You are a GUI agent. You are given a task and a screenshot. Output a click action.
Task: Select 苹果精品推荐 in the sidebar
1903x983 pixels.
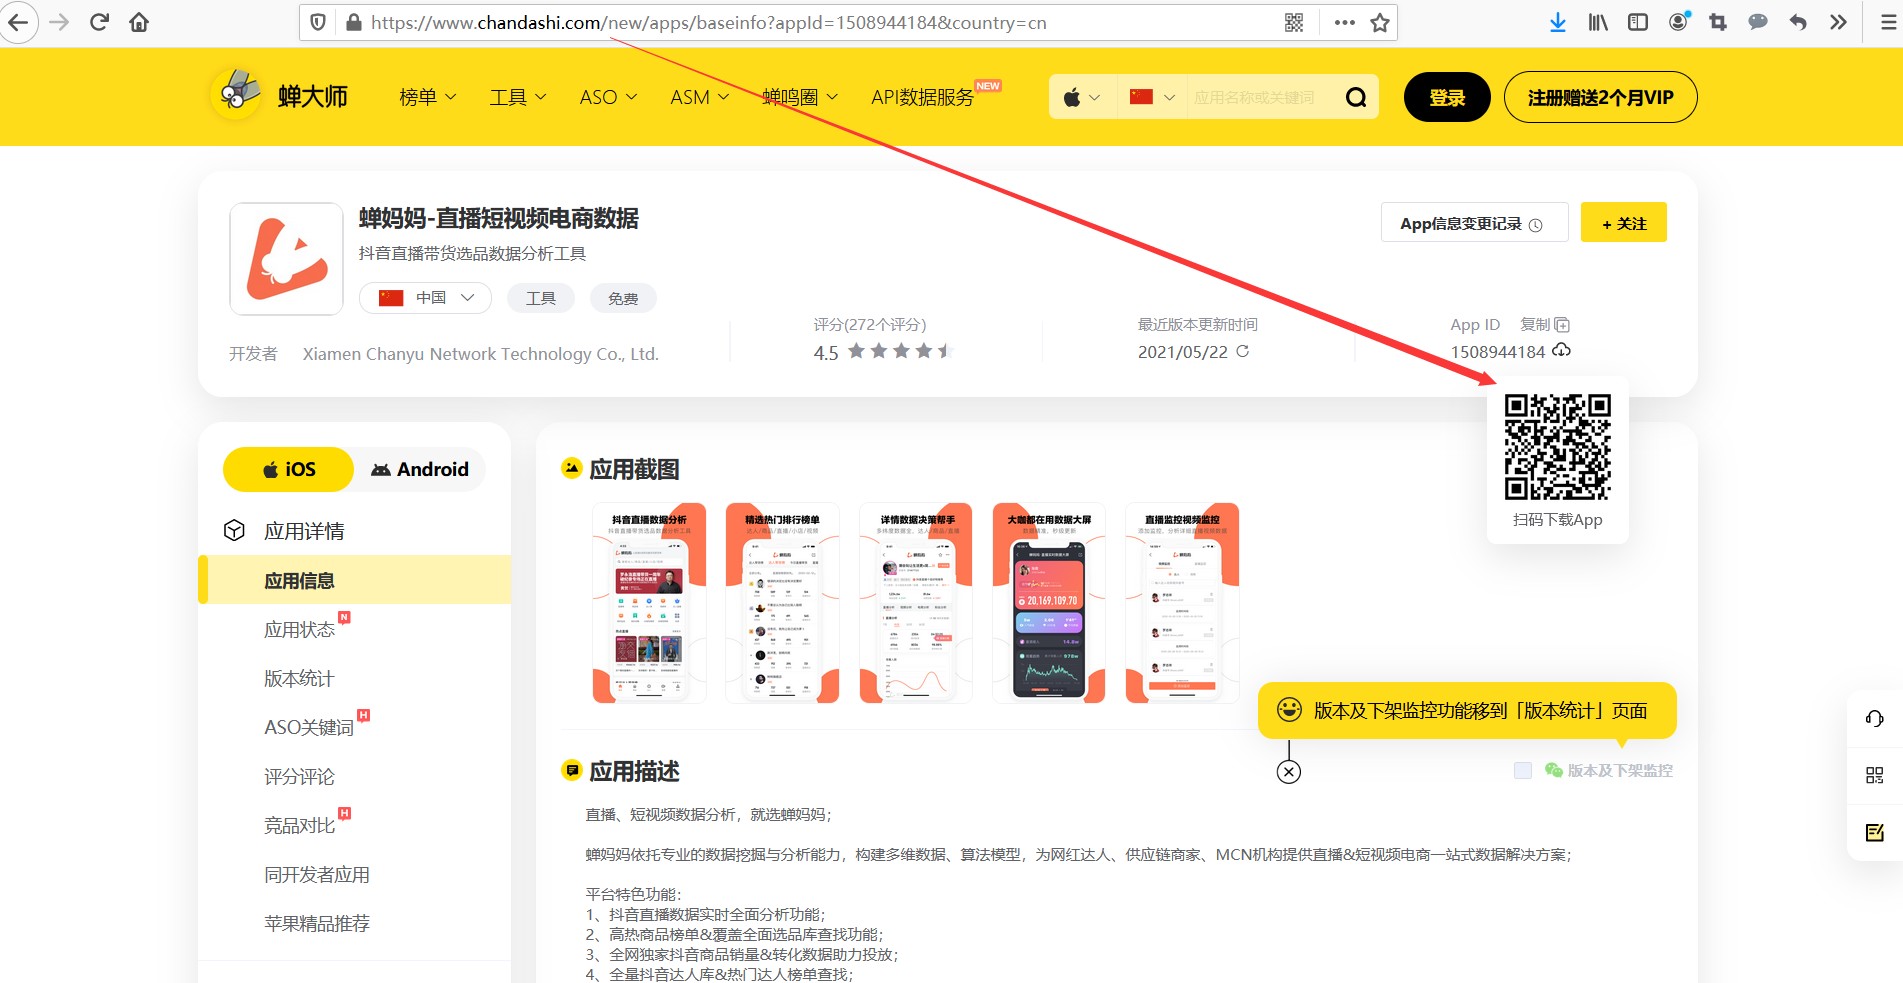[x=317, y=924]
